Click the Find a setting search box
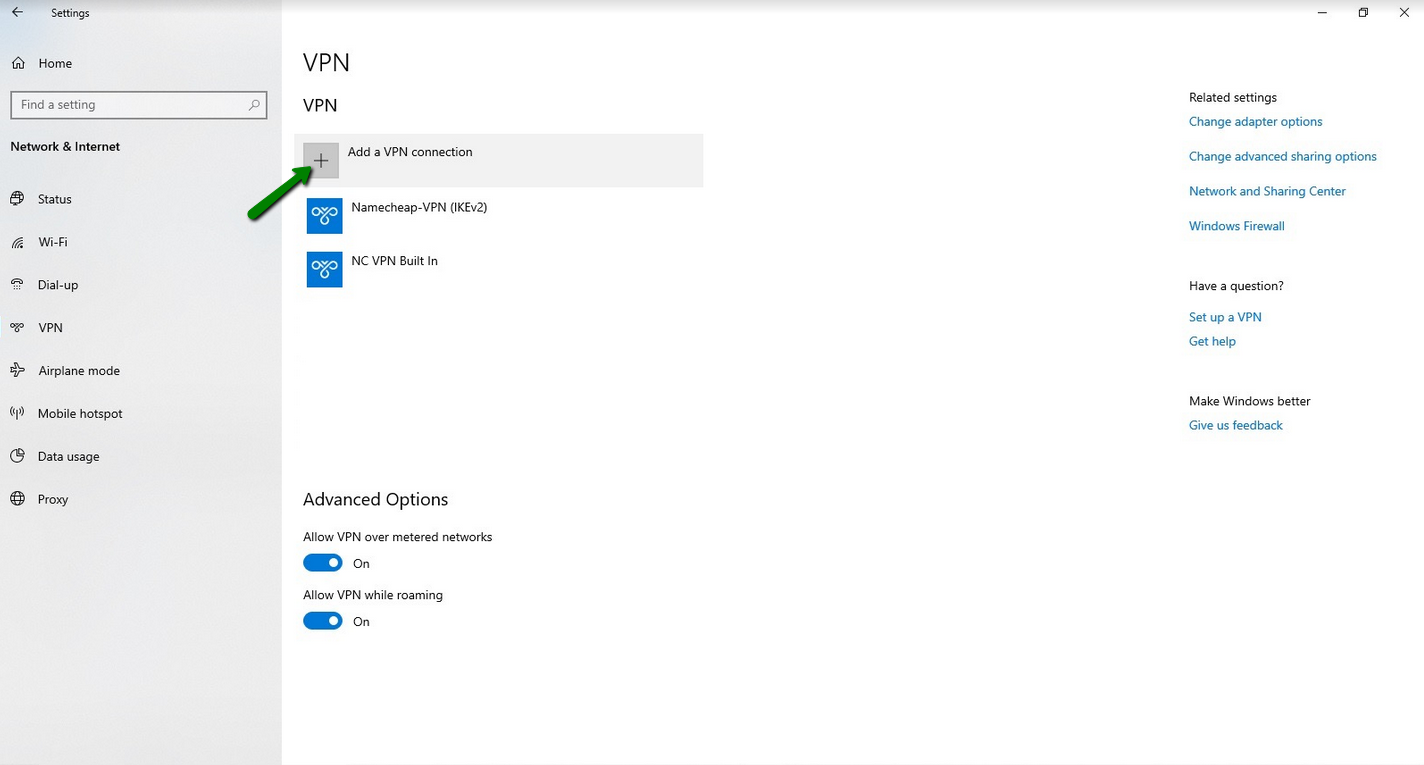Image resolution: width=1424 pixels, height=765 pixels. (138, 104)
